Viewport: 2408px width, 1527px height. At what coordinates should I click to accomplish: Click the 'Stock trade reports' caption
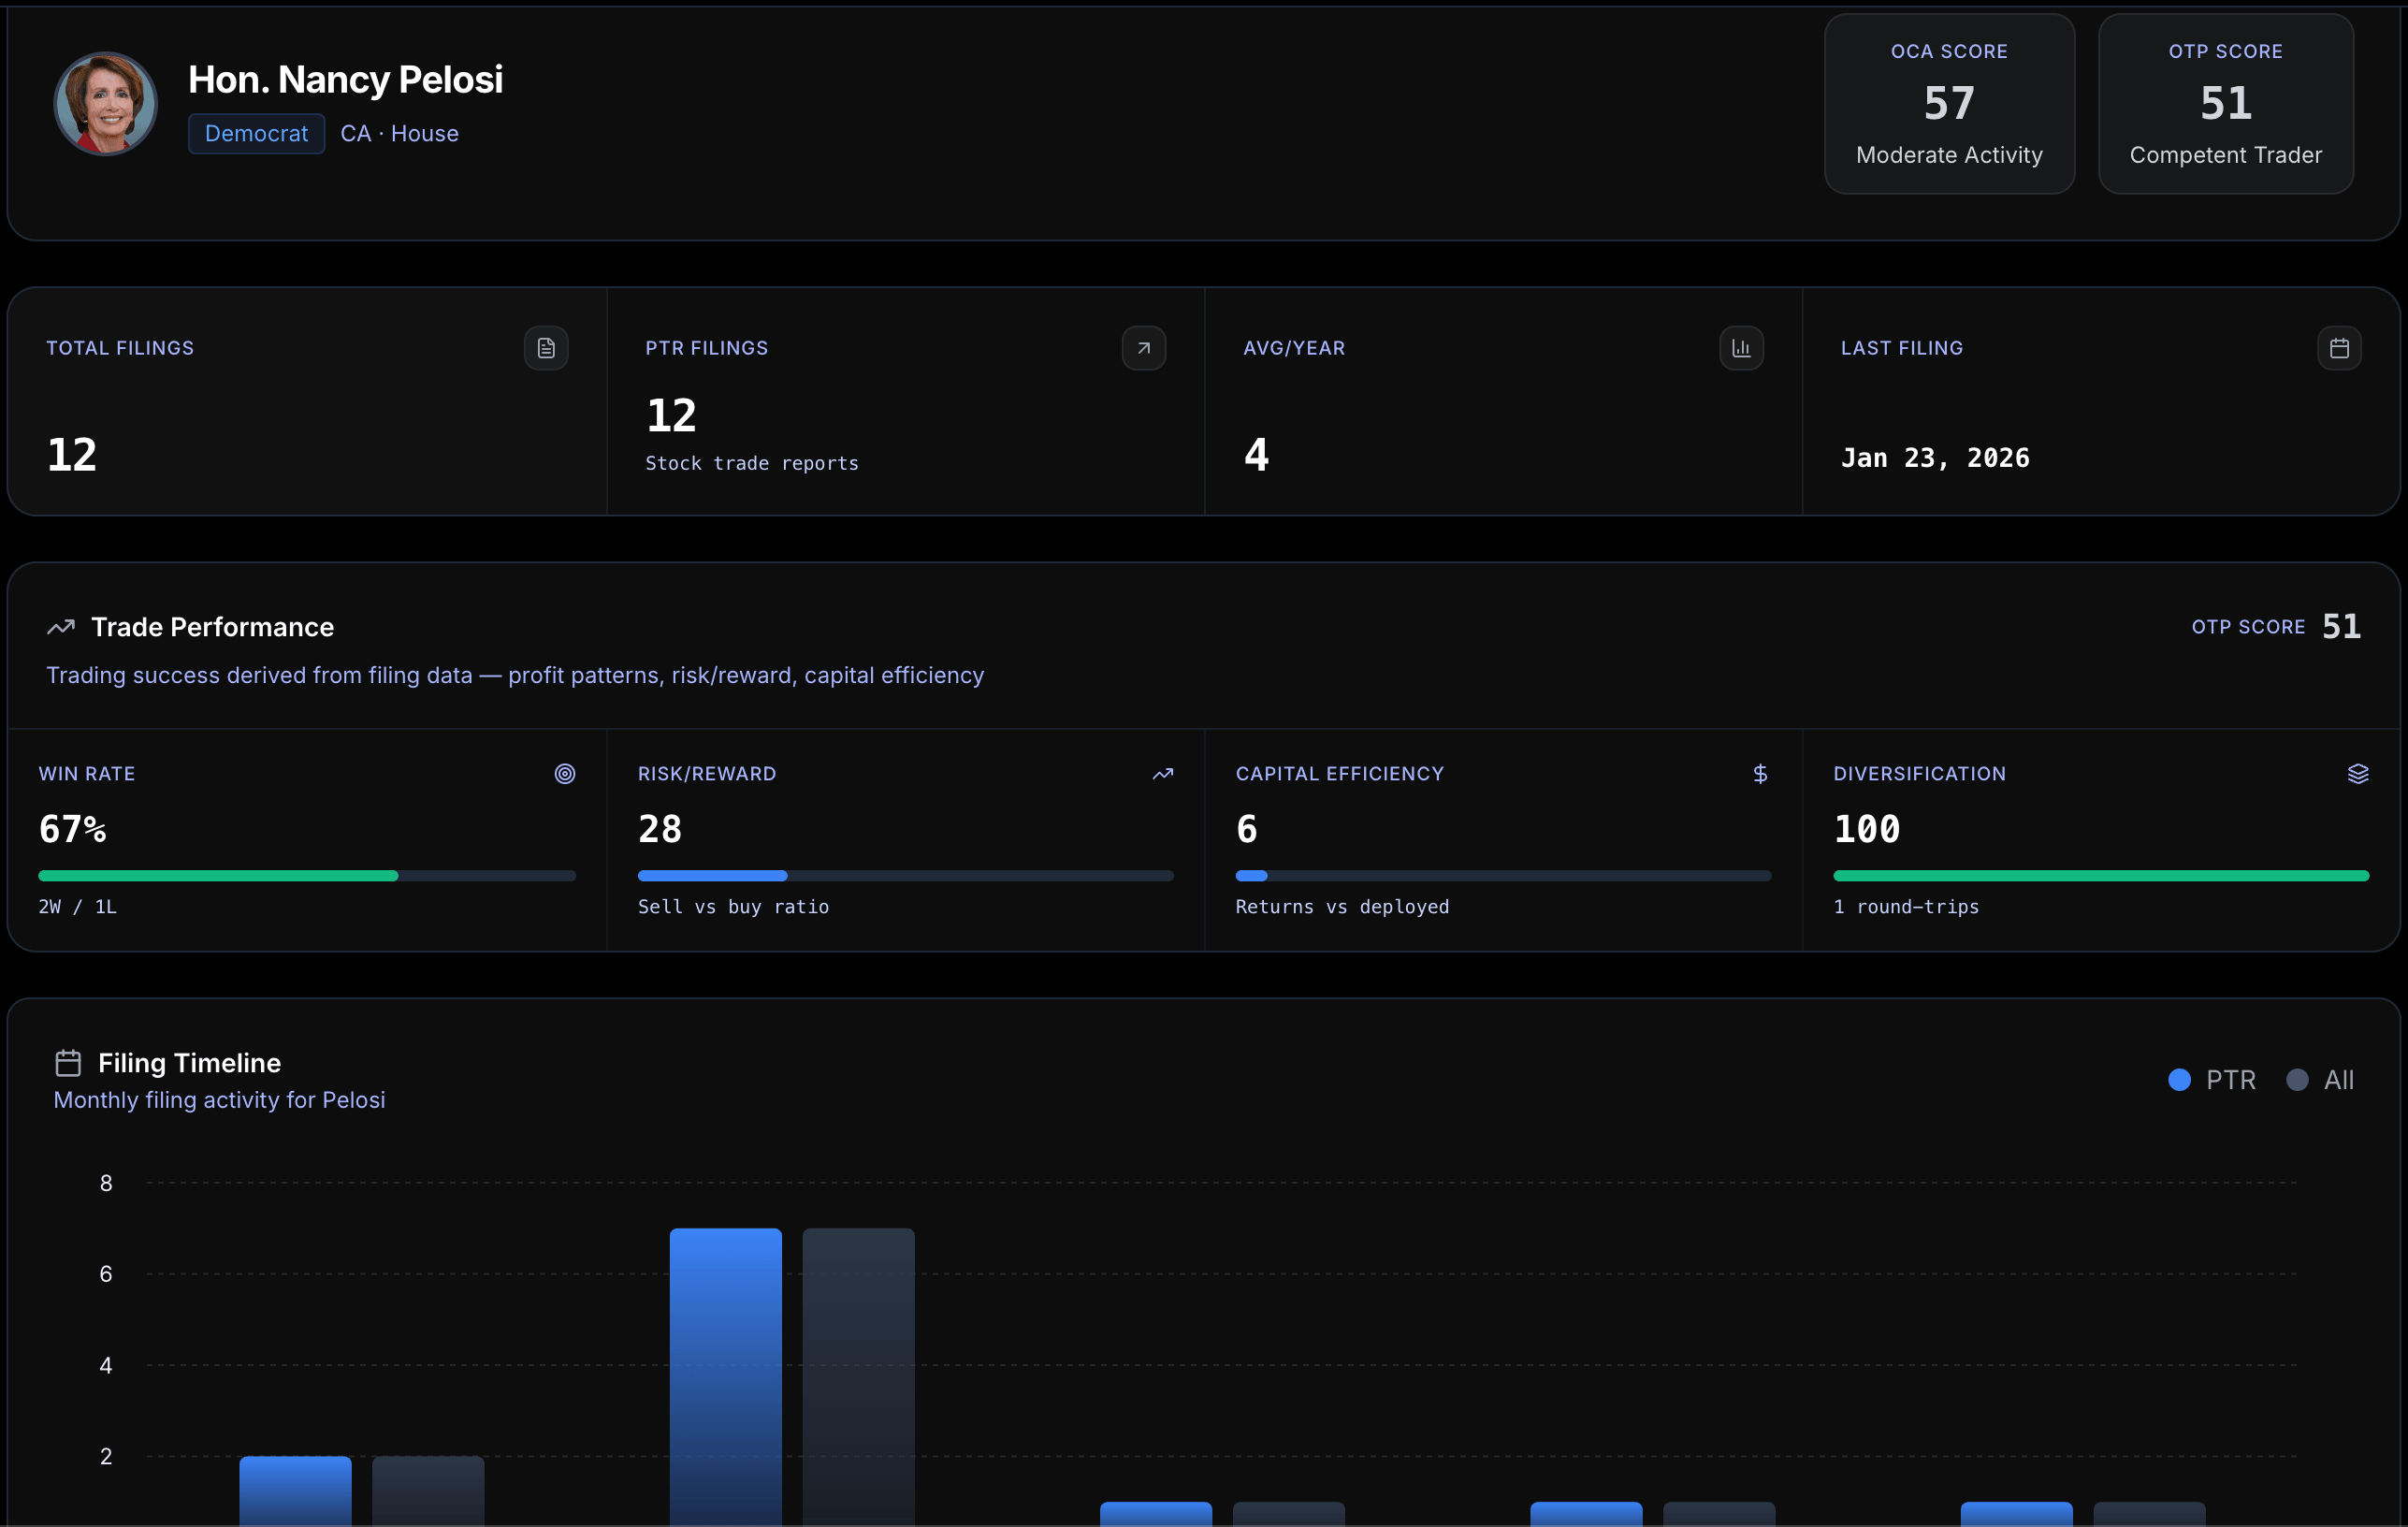coord(752,463)
